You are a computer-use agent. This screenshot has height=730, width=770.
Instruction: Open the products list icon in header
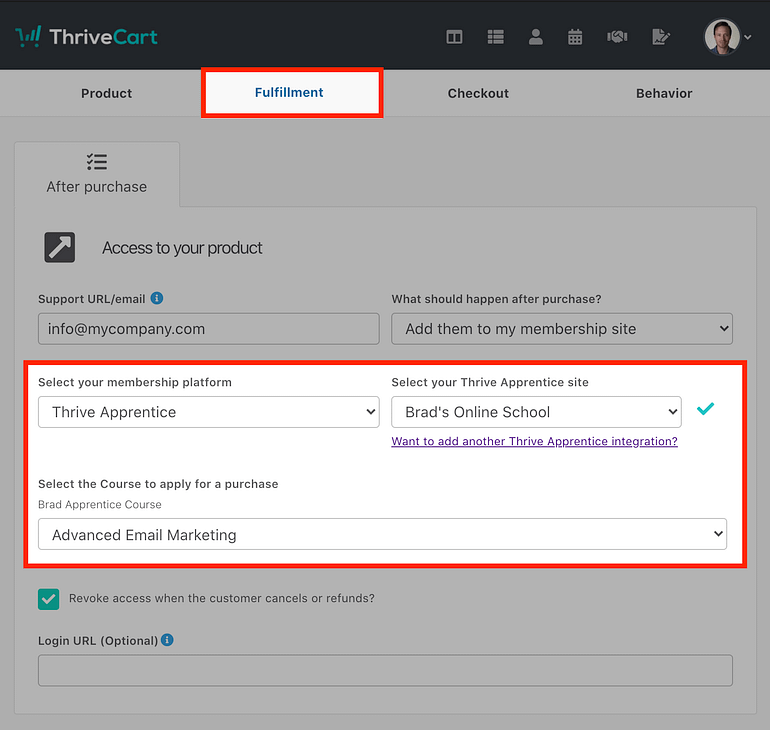pos(495,37)
